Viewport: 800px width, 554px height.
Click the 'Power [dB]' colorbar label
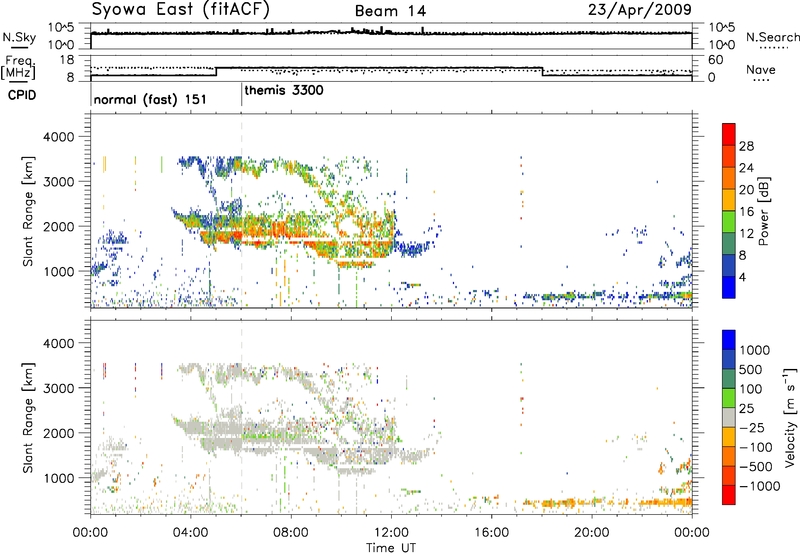(763, 211)
